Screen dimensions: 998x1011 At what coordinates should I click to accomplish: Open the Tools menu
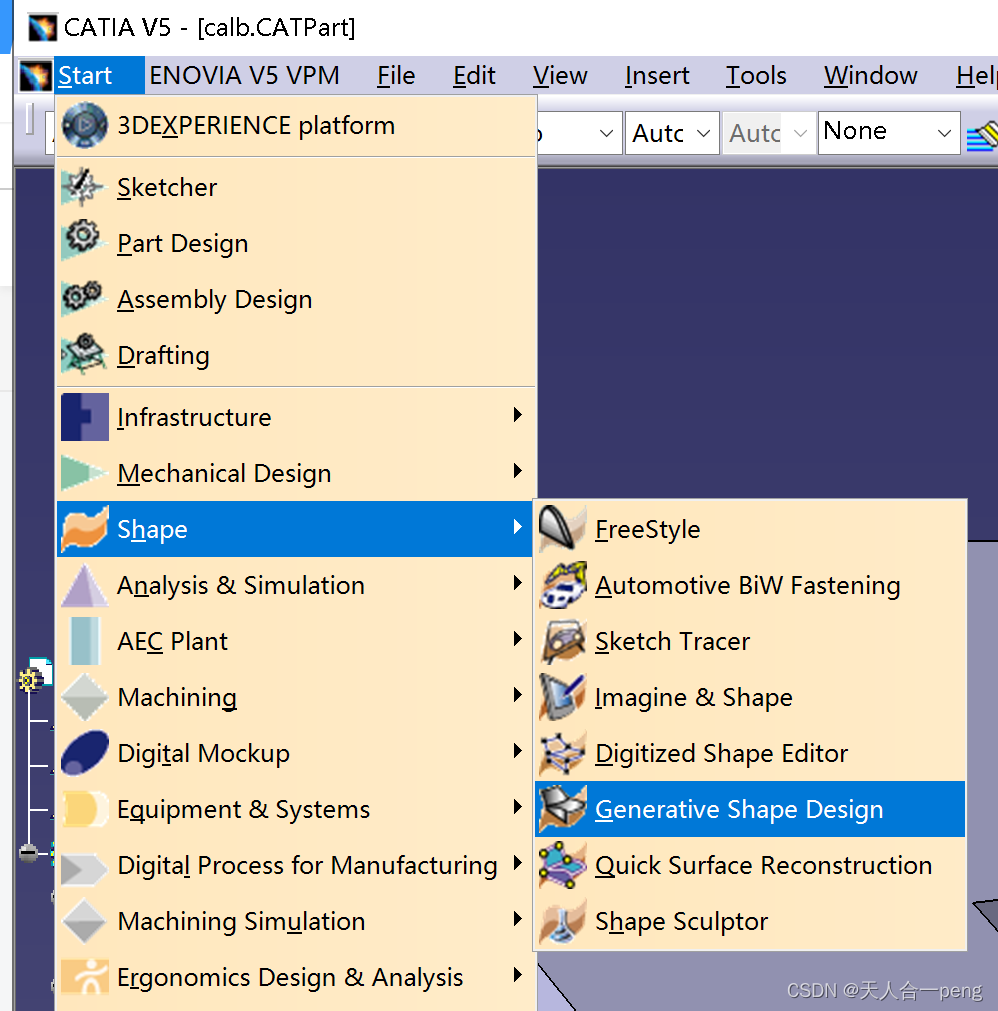pos(756,75)
